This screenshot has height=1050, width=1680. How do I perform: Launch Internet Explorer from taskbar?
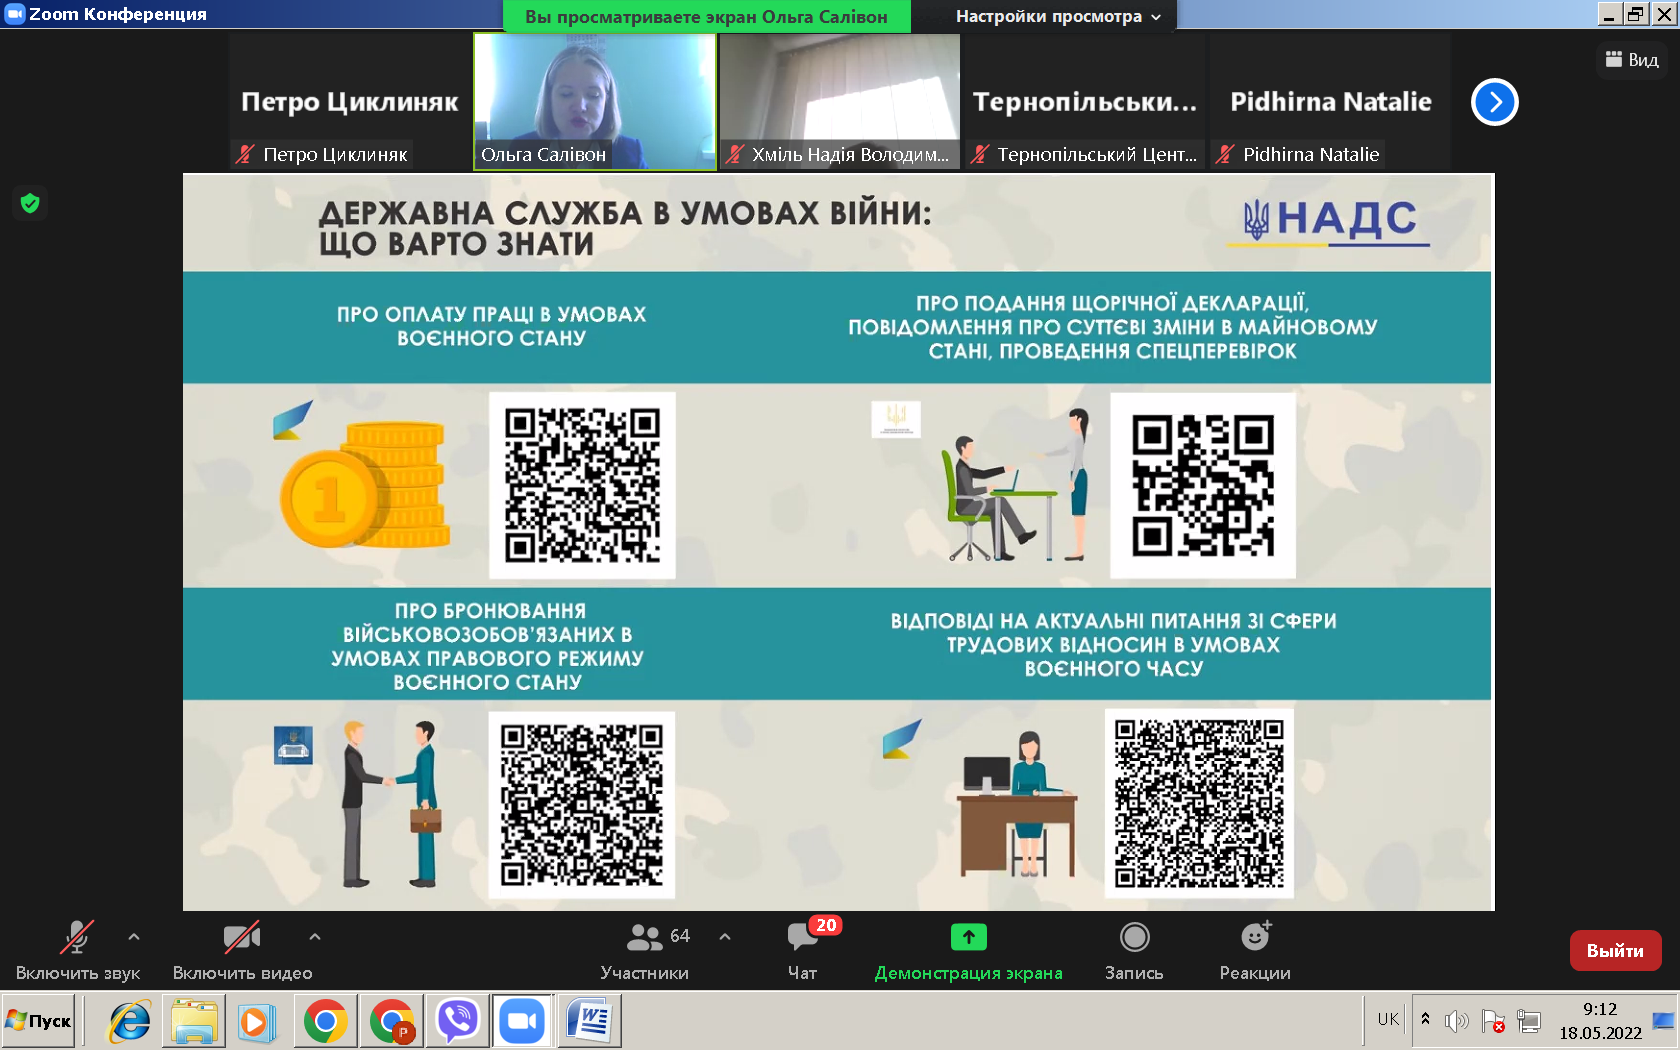[130, 1022]
